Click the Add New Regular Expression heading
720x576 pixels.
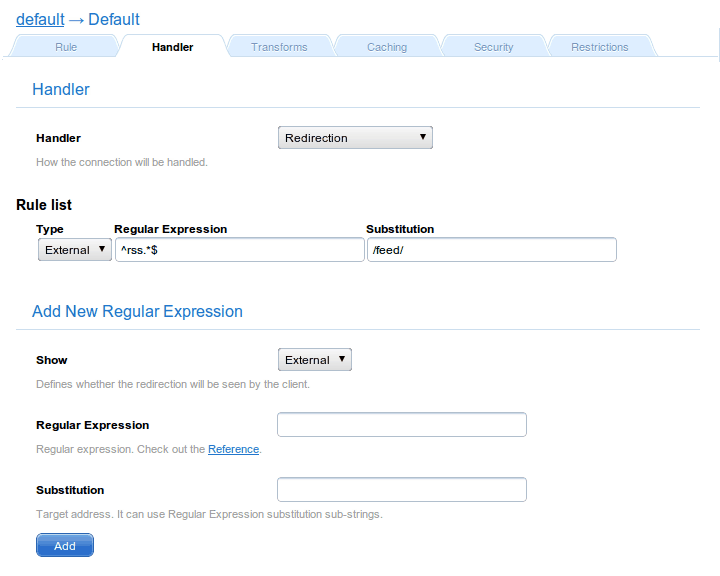[137, 311]
